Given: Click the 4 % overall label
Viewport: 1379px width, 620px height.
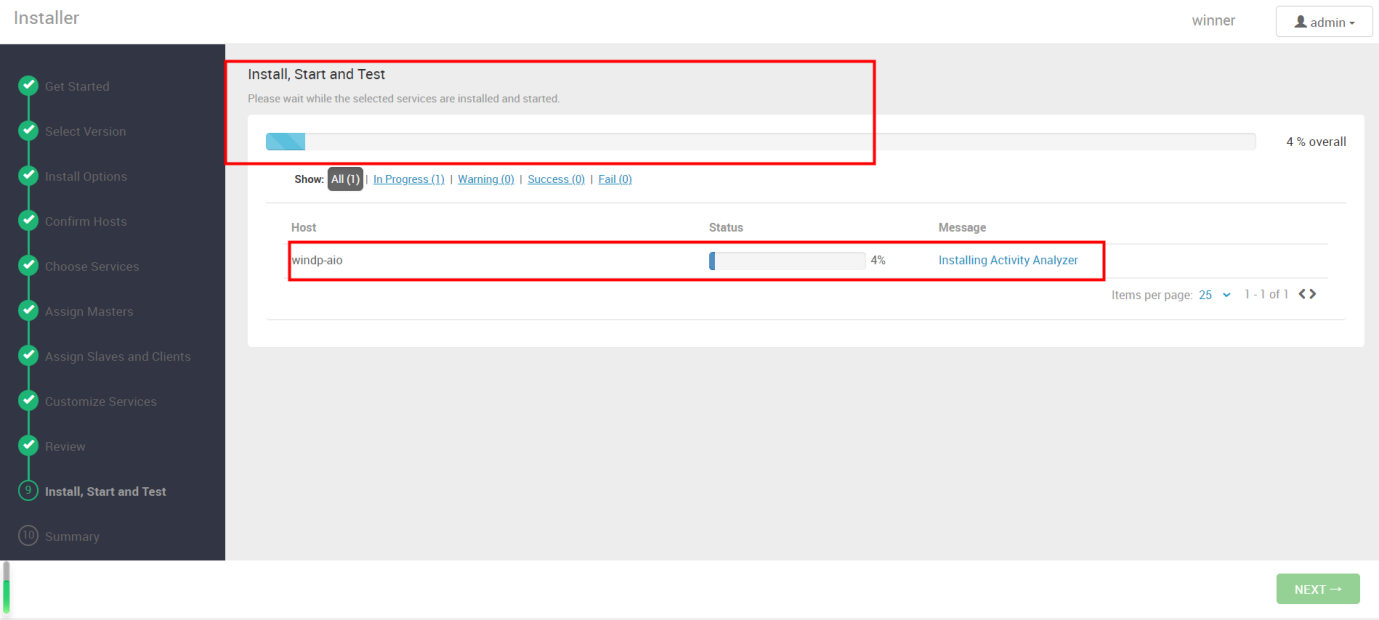Looking at the screenshot, I should (1316, 142).
